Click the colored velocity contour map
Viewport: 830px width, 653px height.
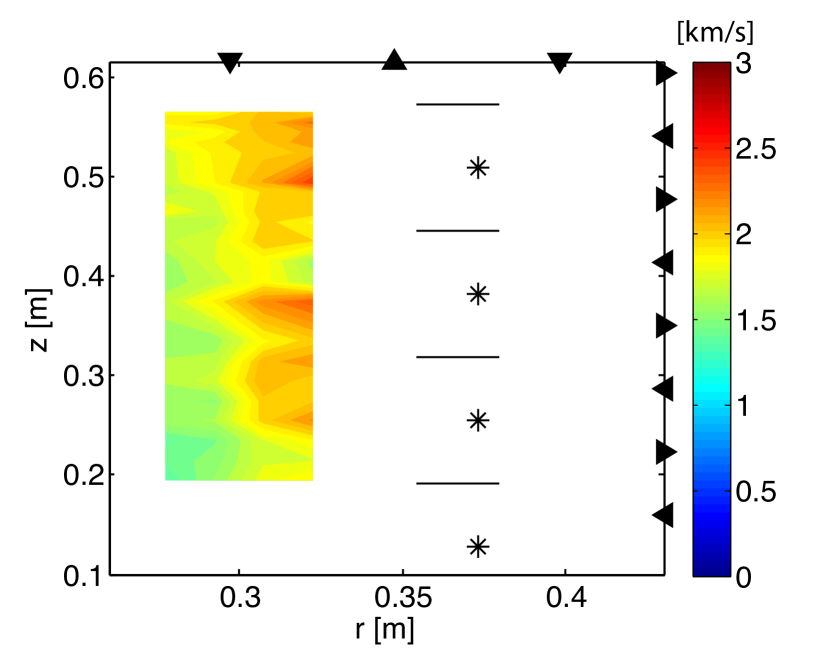tap(239, 296)
